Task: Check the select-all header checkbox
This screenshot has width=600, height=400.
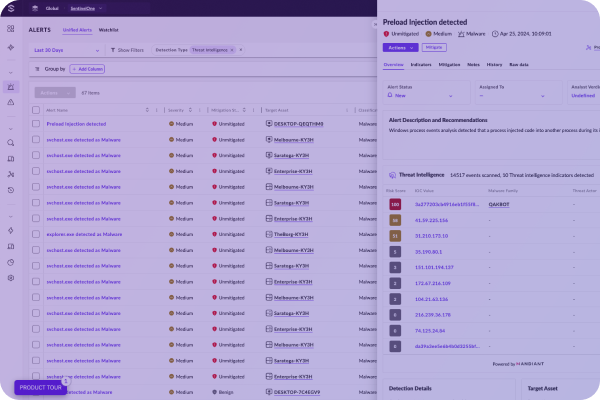Action: (37, 110)
